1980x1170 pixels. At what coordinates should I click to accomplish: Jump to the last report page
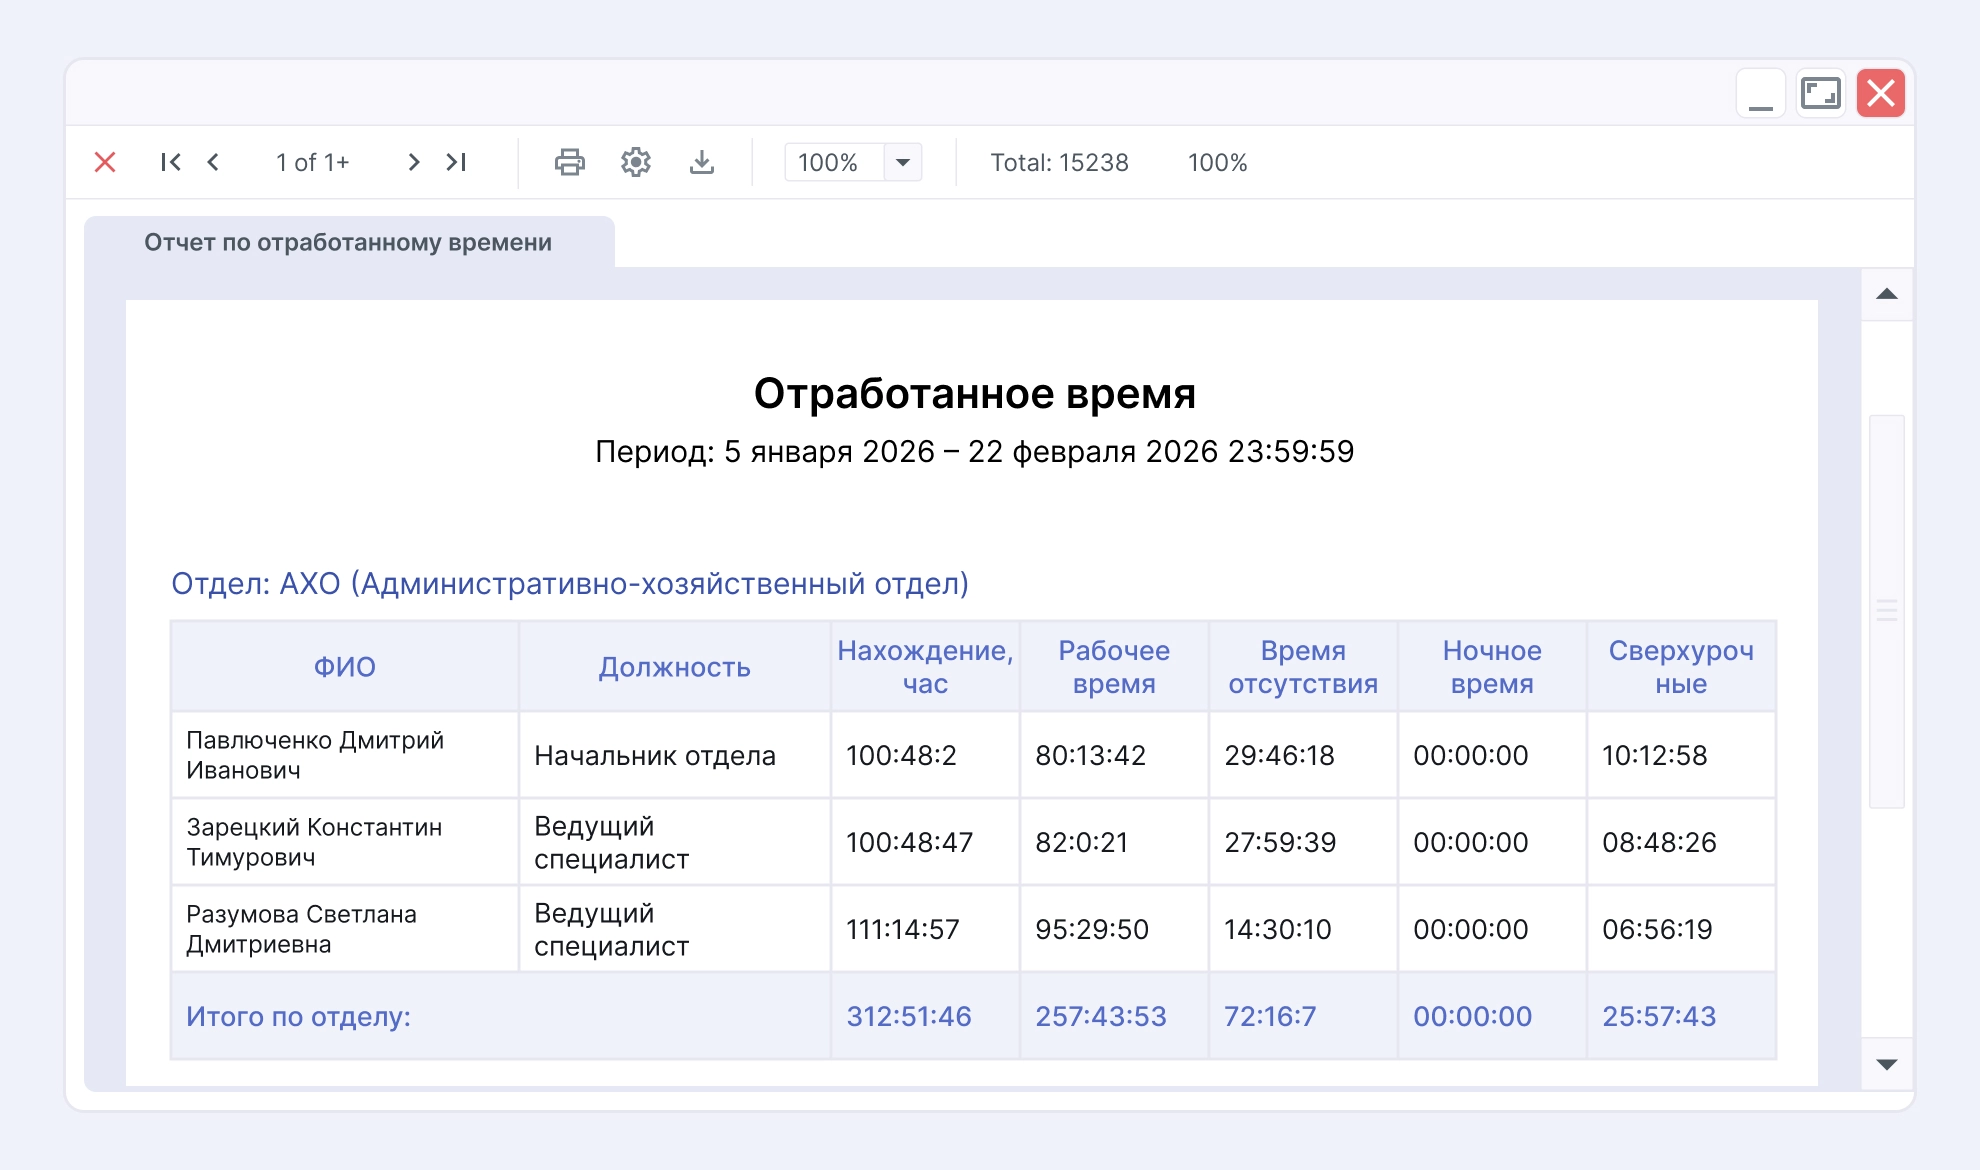(x=457, y=162)
